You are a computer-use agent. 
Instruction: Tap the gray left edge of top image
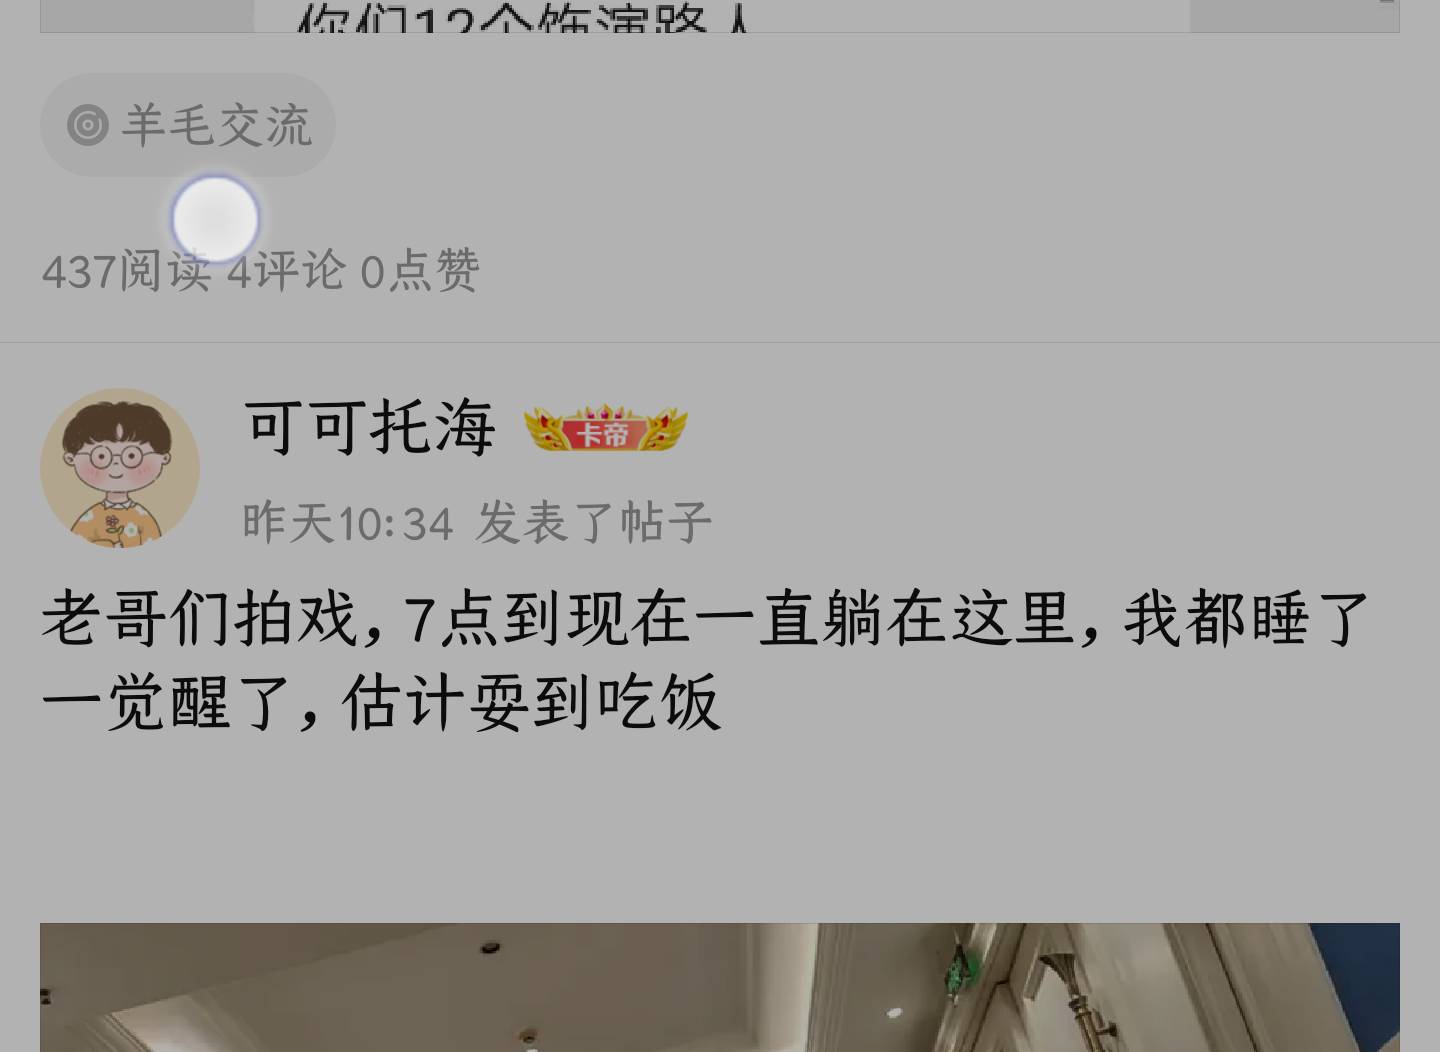coord(147,16)
